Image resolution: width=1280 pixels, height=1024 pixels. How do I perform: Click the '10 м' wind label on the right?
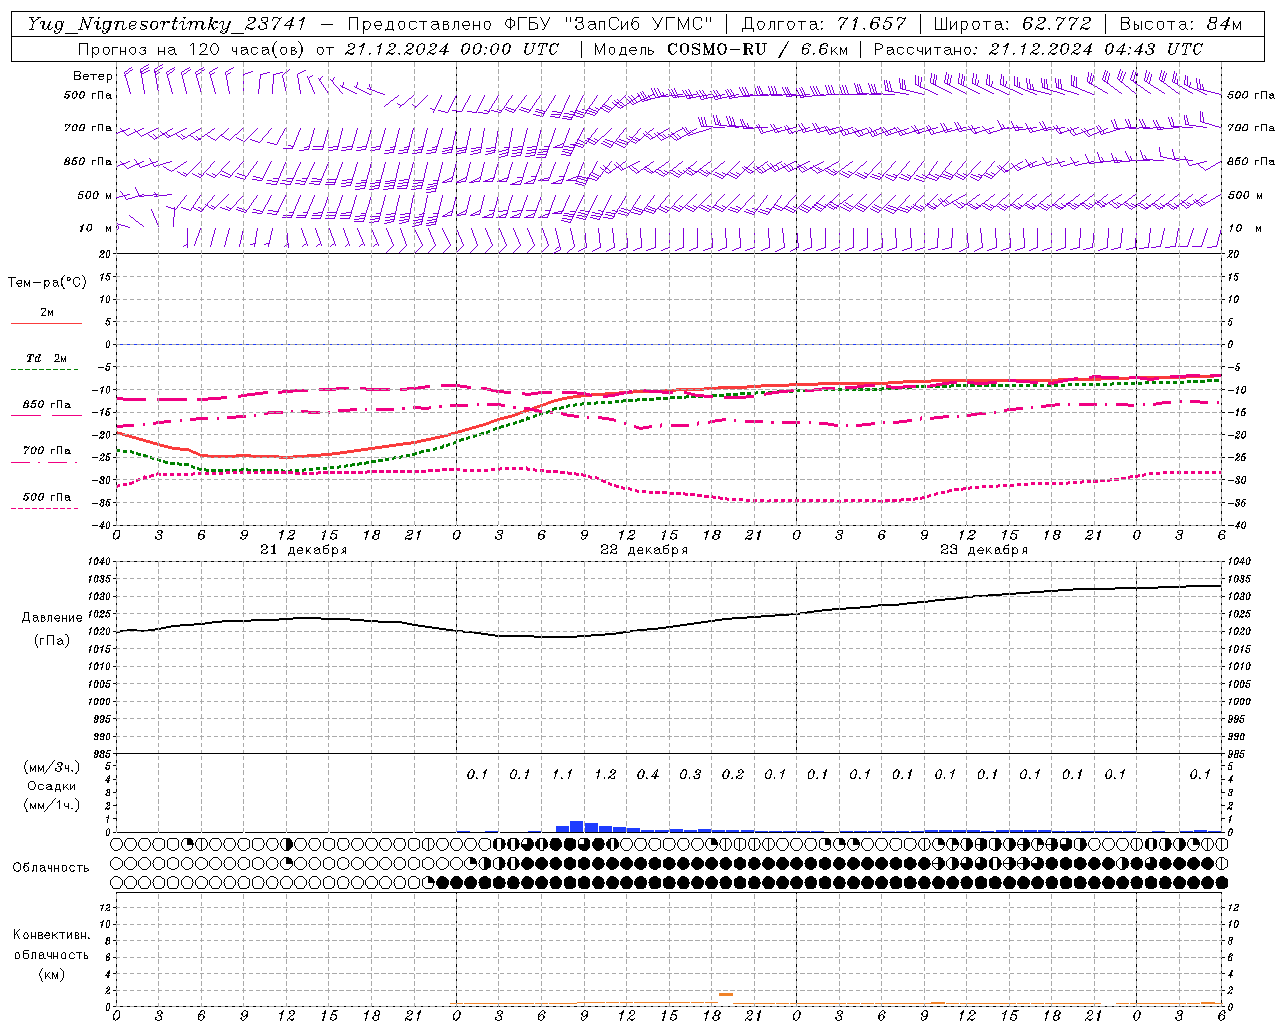[x=1244, y=229]
